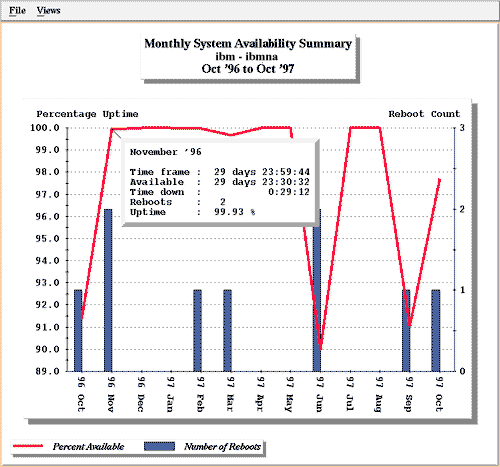Click the 'Uptime : 99.93 %' tooltip row
The height and width of the screenshot is (467, 500).
pyautogui.click(x=193, y=212)
